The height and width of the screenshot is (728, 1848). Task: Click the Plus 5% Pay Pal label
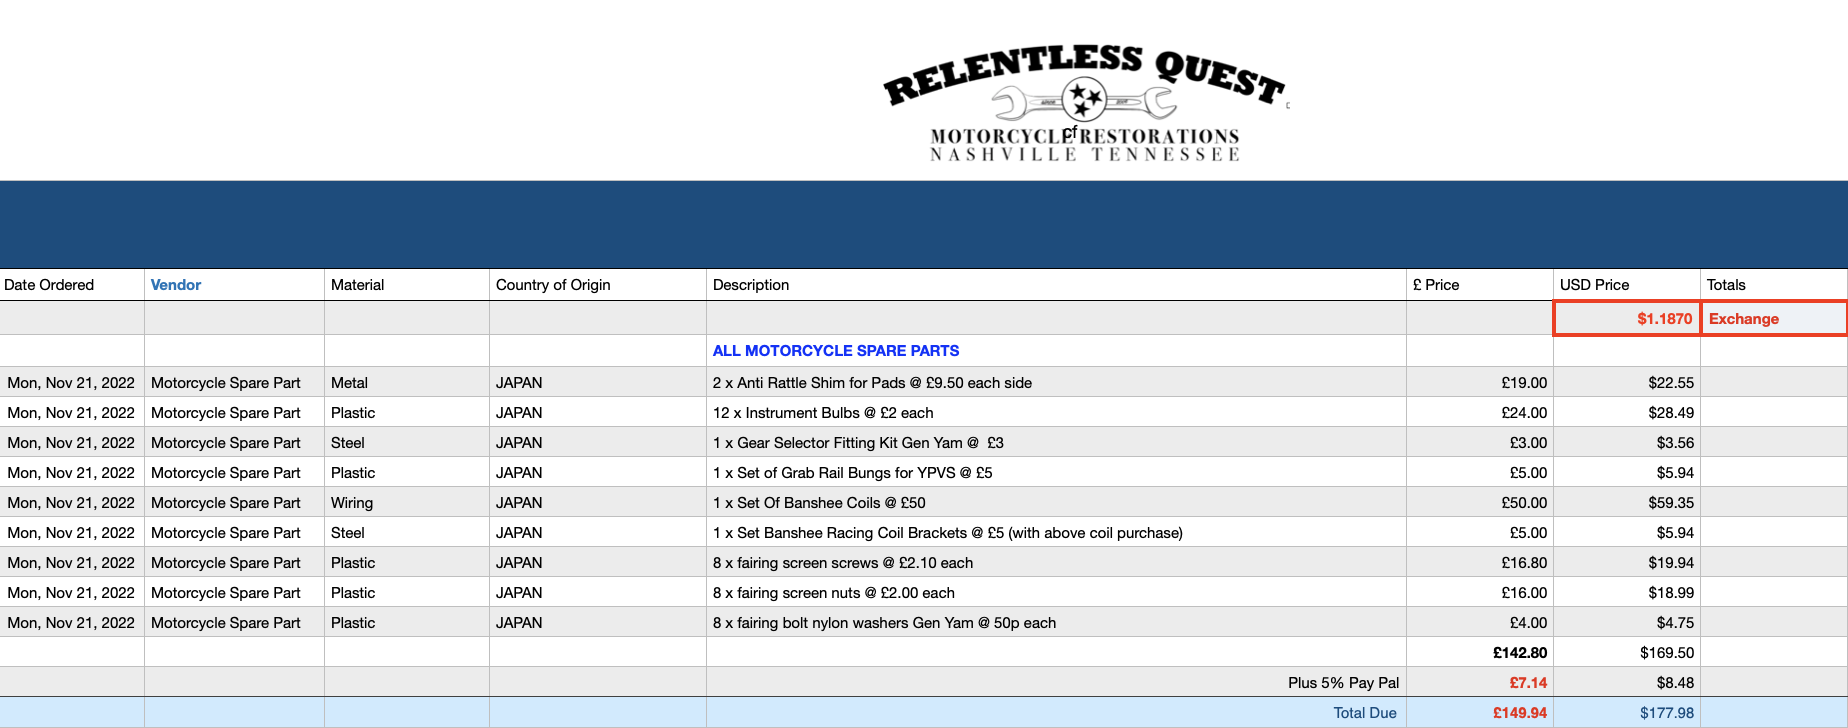1343,683
